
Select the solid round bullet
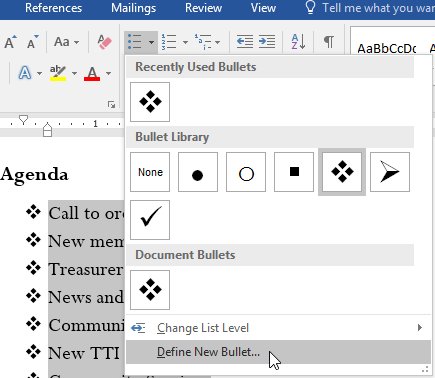pyautogui.click(x=198, y=172)
